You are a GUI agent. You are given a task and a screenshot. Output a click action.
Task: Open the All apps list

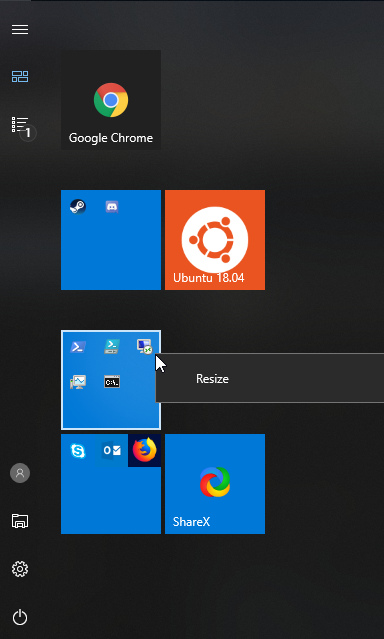point(20,125)
